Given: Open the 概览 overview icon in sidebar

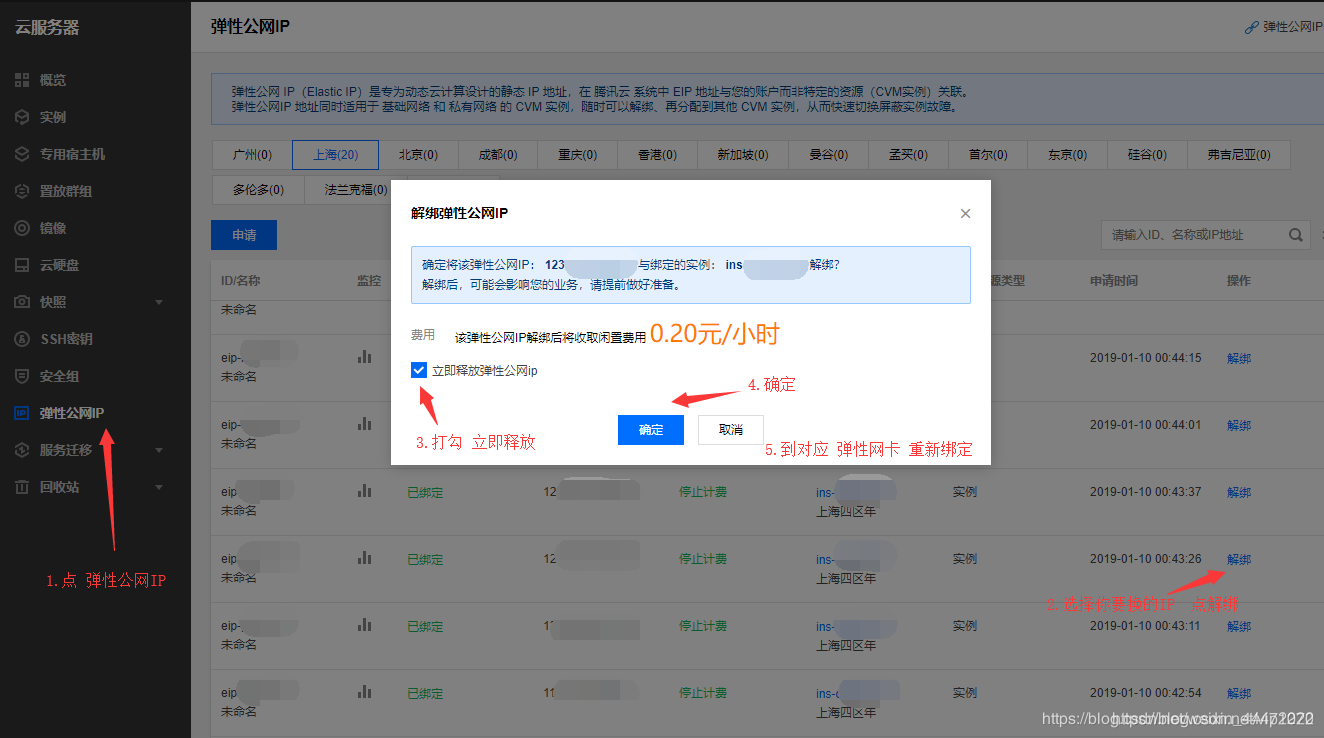Looking at the screenshot, I should click(x=22, y=80).
